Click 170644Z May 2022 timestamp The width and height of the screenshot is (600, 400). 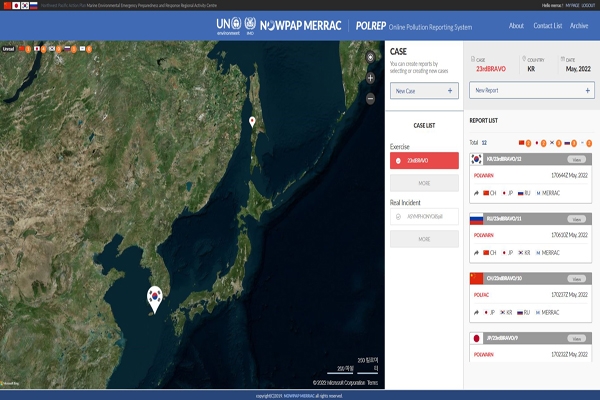click(x=569, y=175)
